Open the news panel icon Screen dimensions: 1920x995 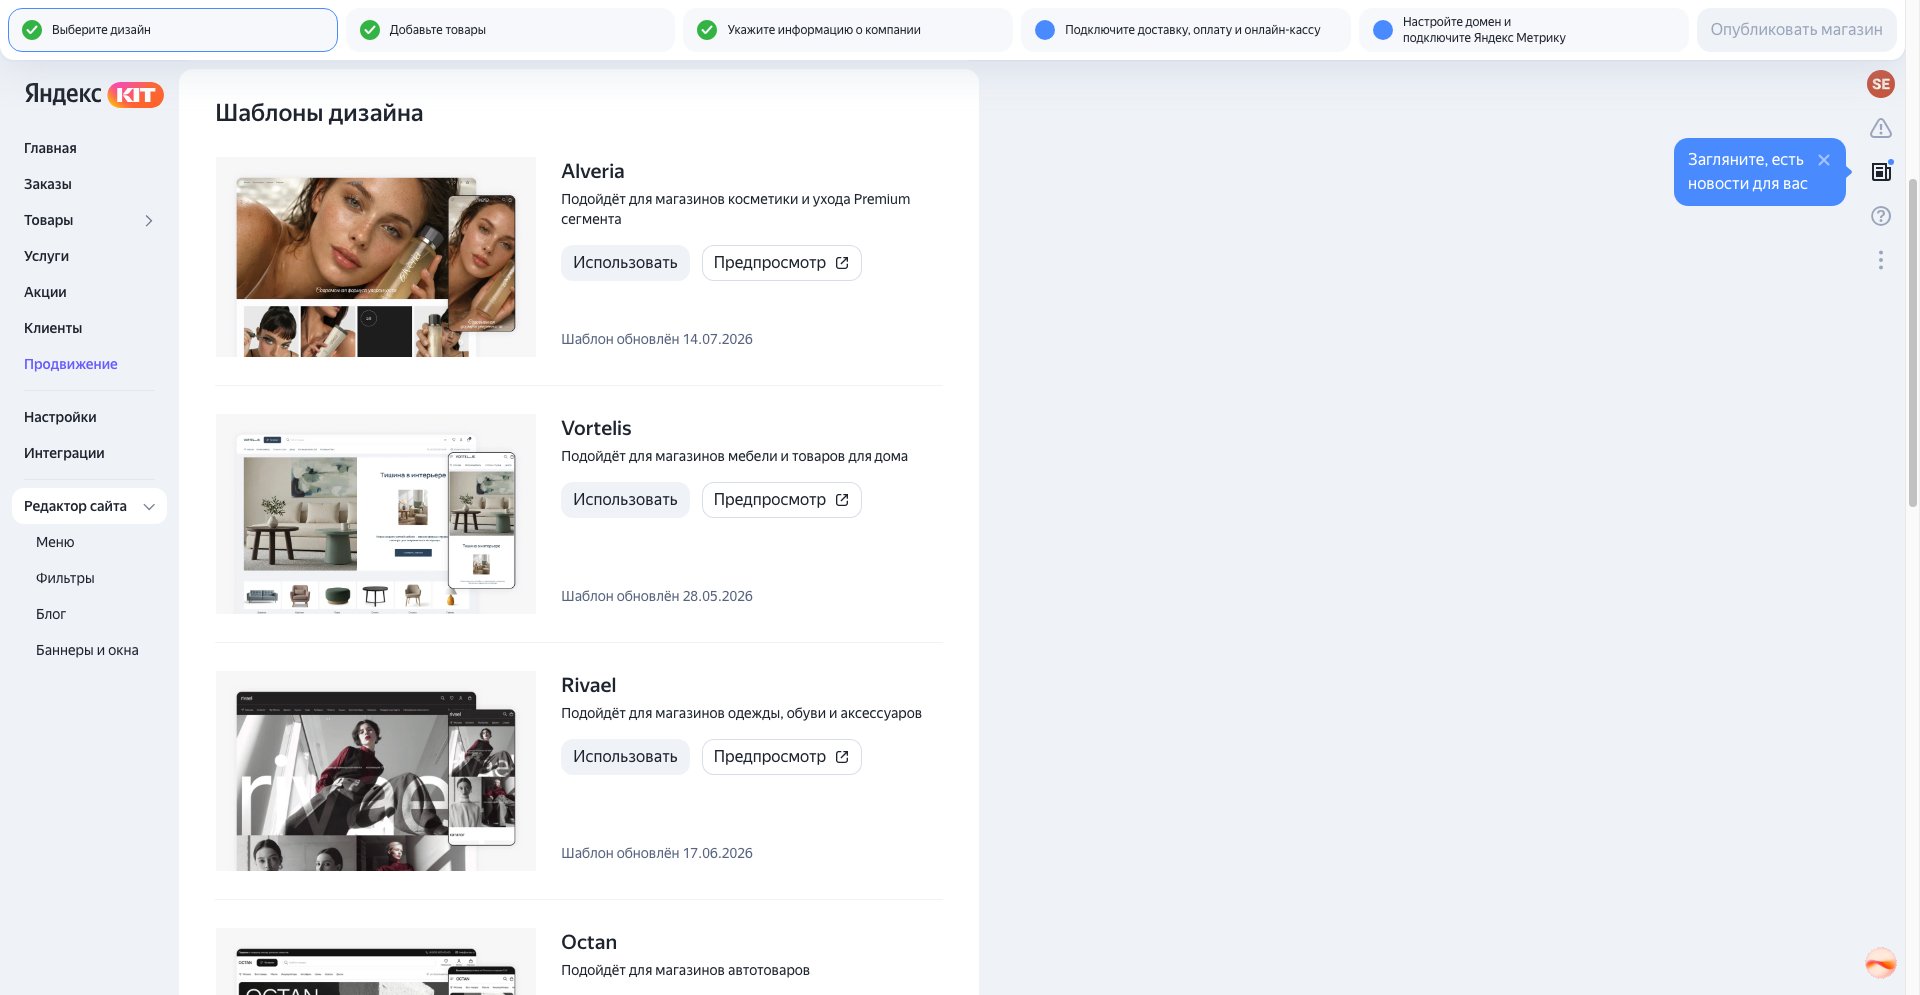pos(1881,172)
